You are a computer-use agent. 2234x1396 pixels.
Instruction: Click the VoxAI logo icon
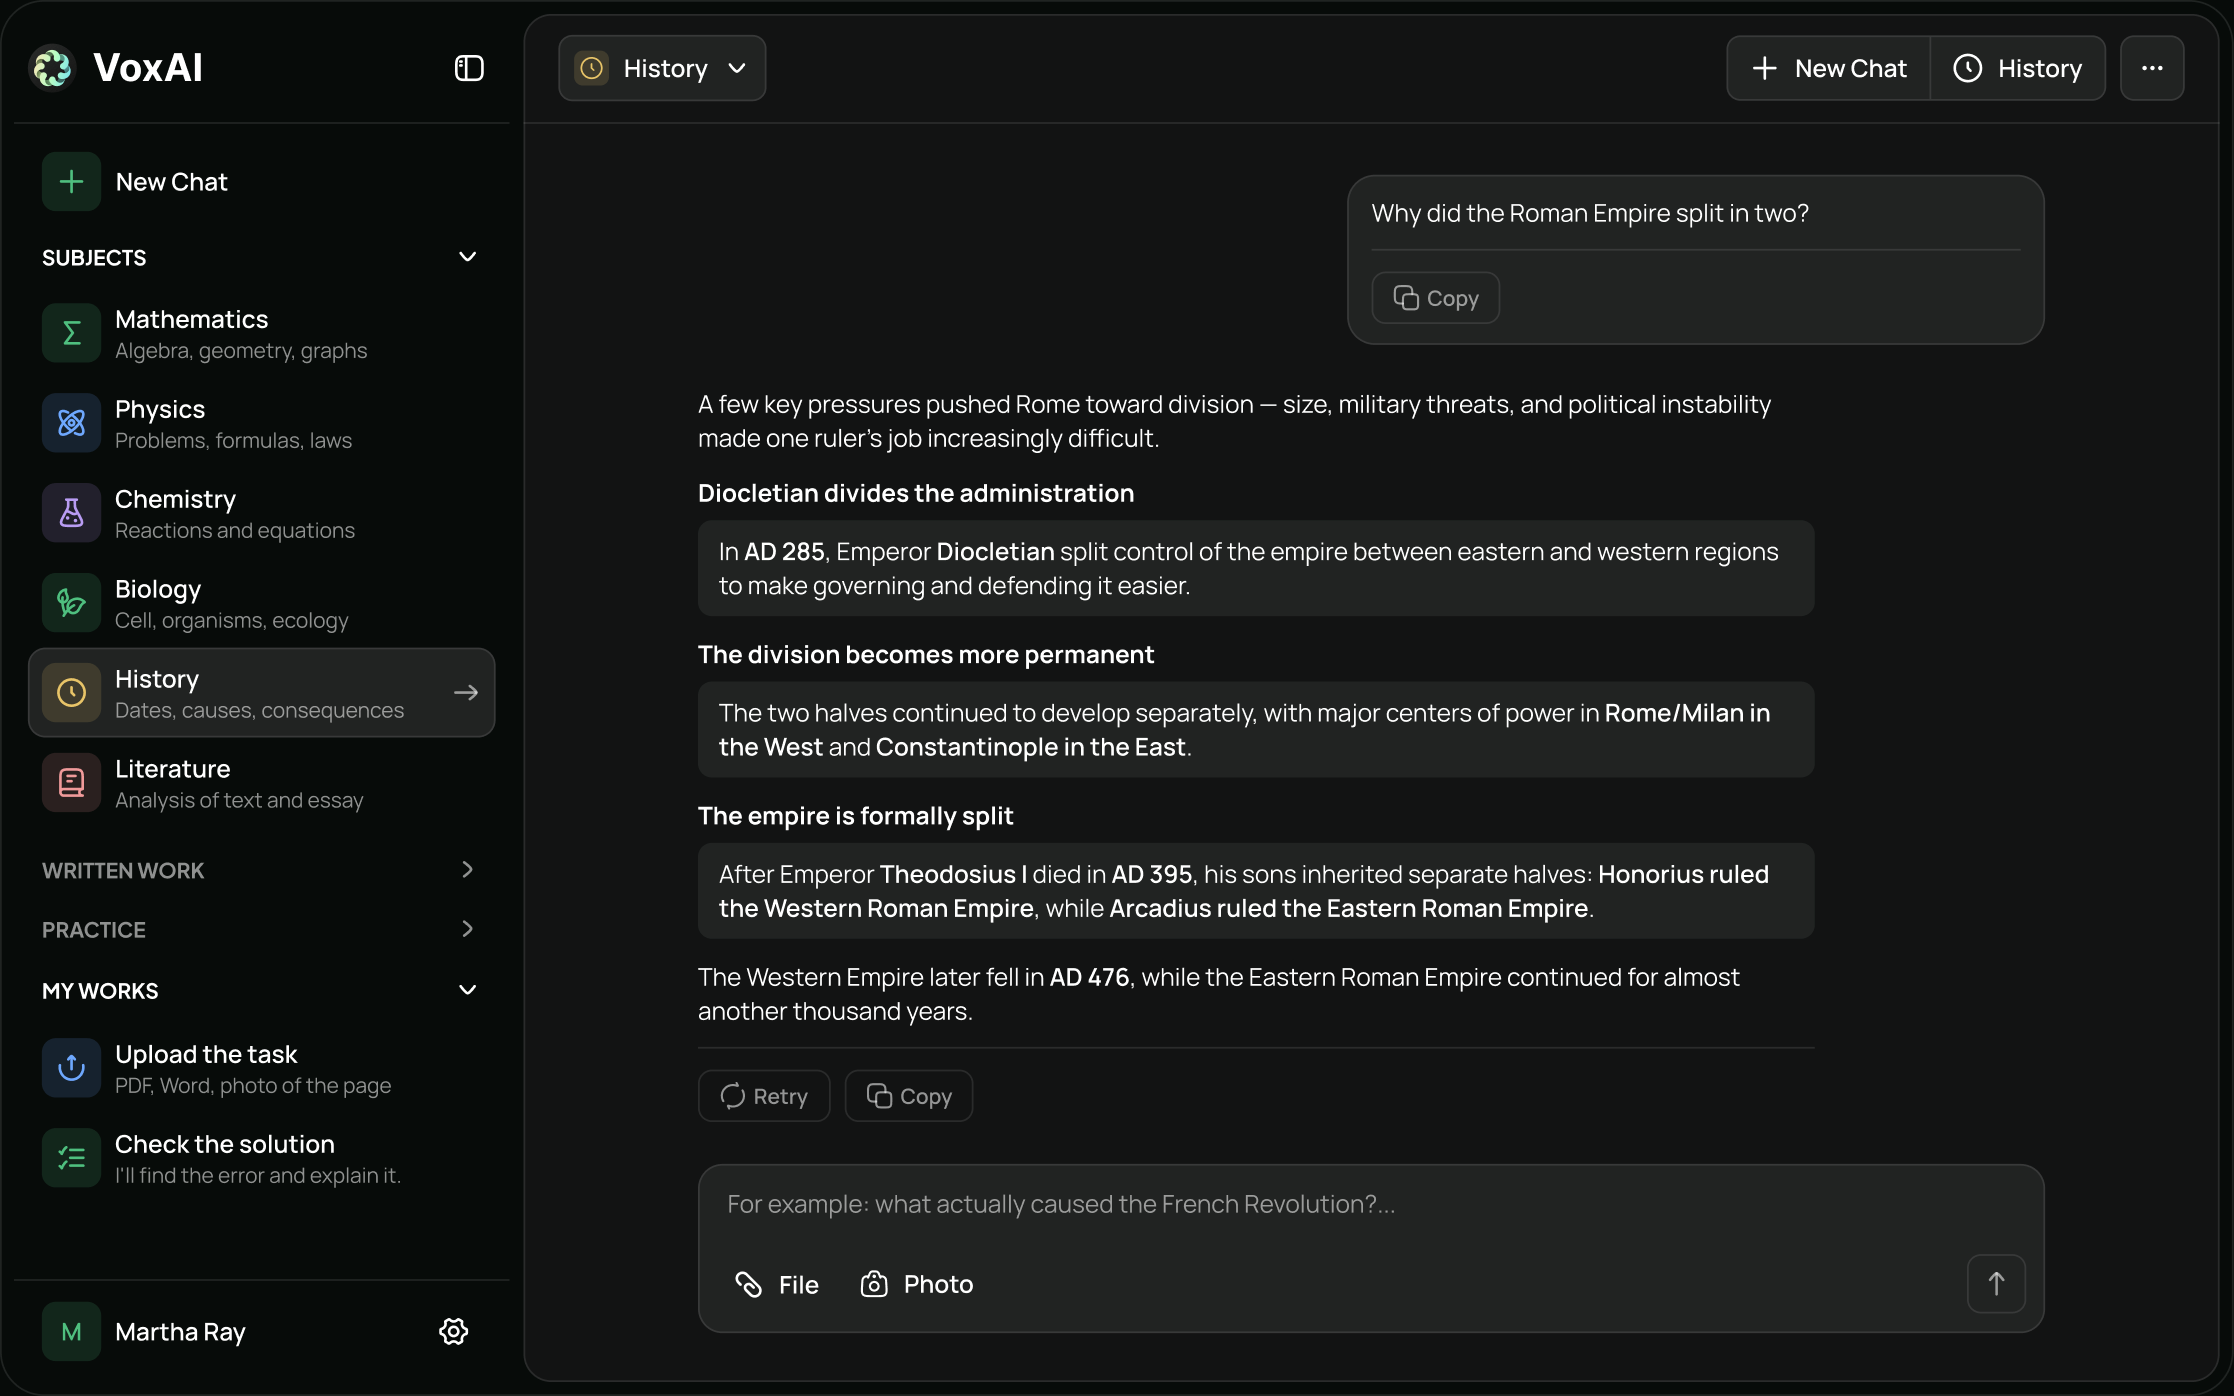52,68
